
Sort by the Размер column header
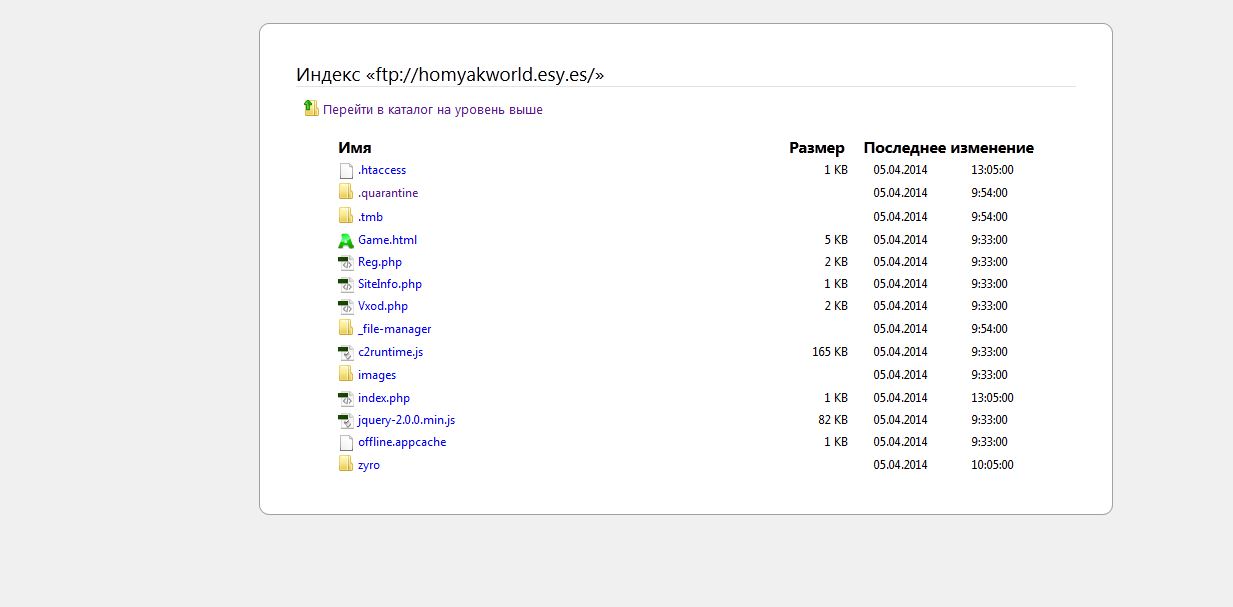click(816, 148)
